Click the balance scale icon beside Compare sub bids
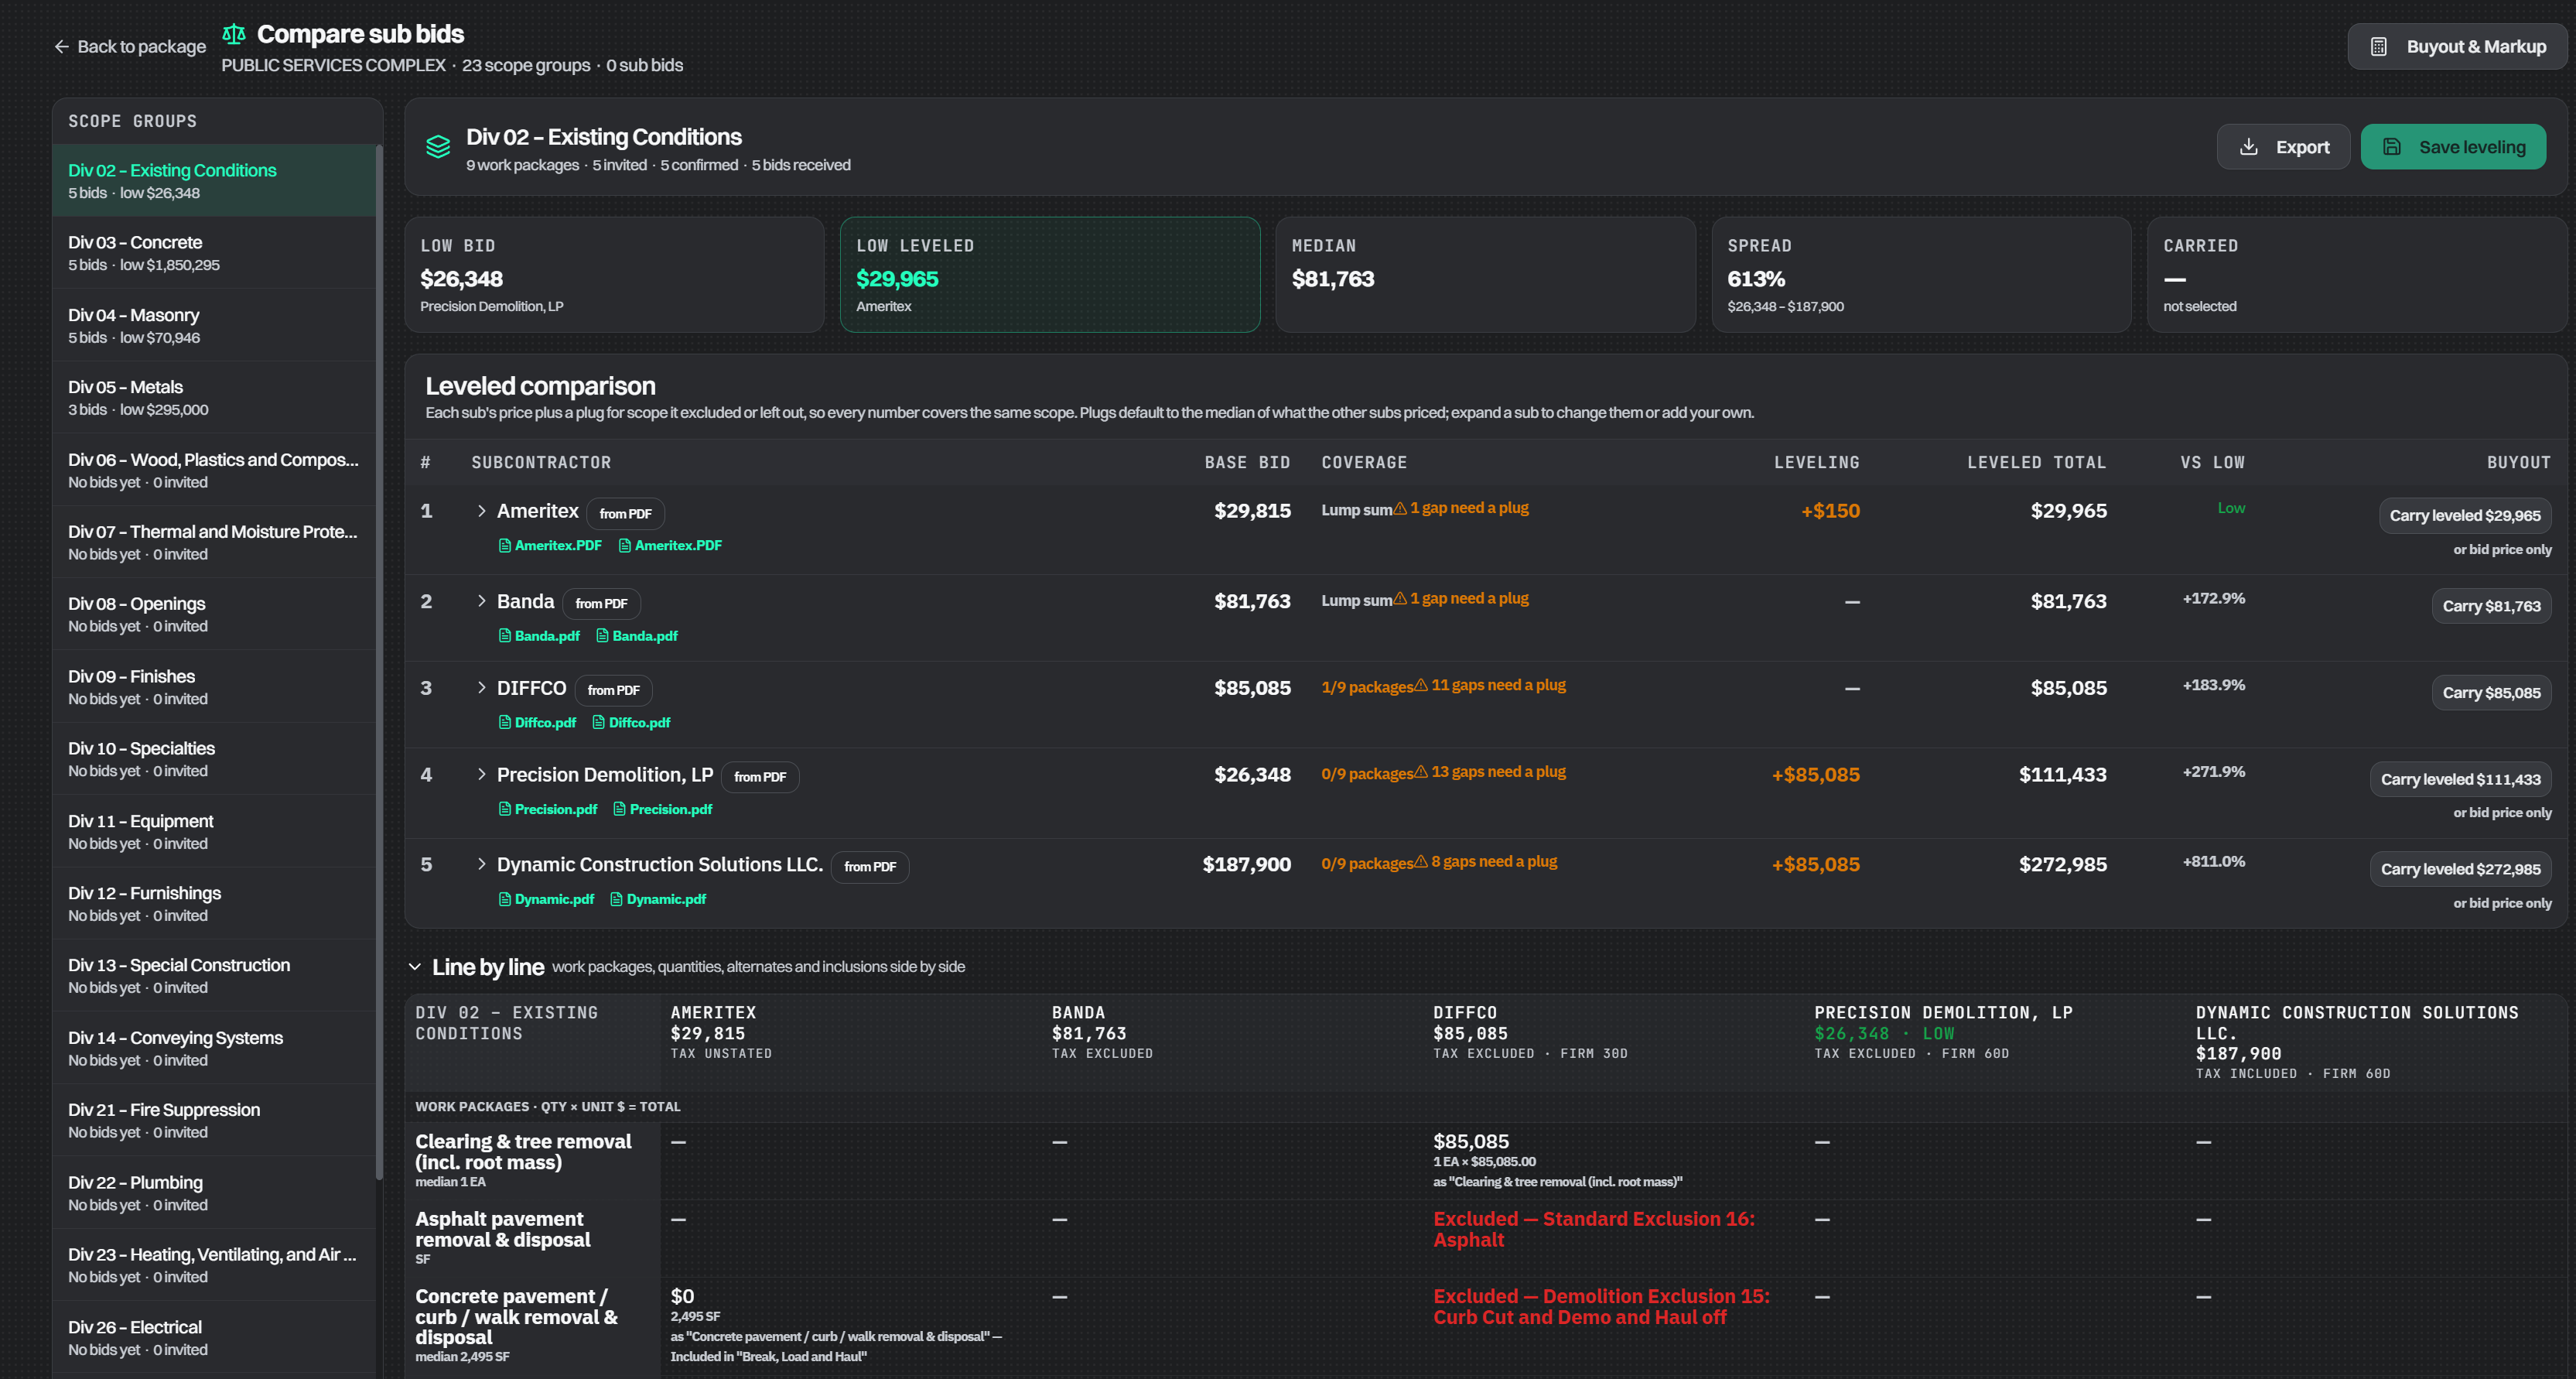Image resolution: width=2576 pixels, height=1379 pixels. click(x=234, y=34)
